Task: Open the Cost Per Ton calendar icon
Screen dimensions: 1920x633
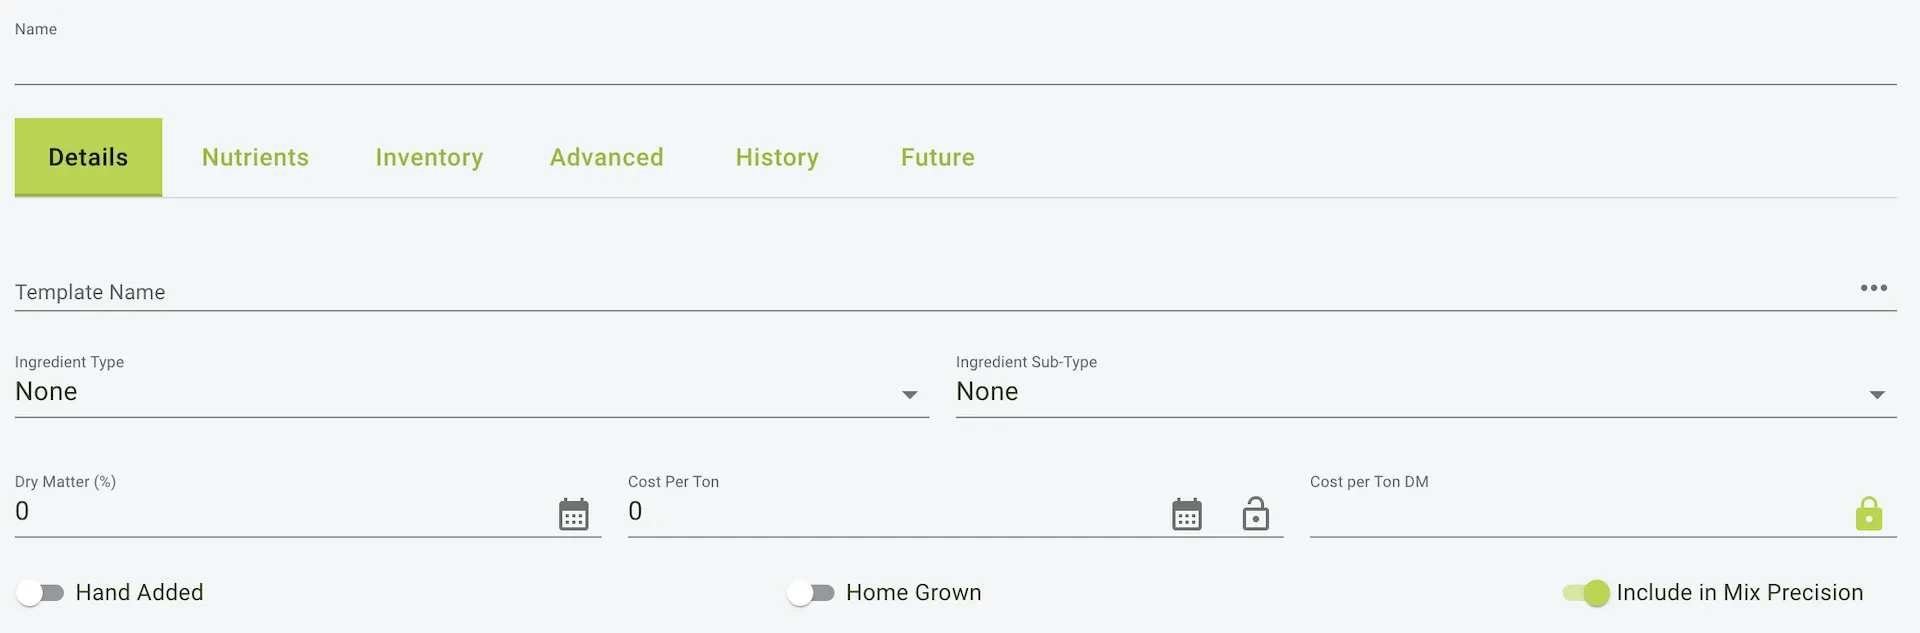Action: [x=1186, y=514]
